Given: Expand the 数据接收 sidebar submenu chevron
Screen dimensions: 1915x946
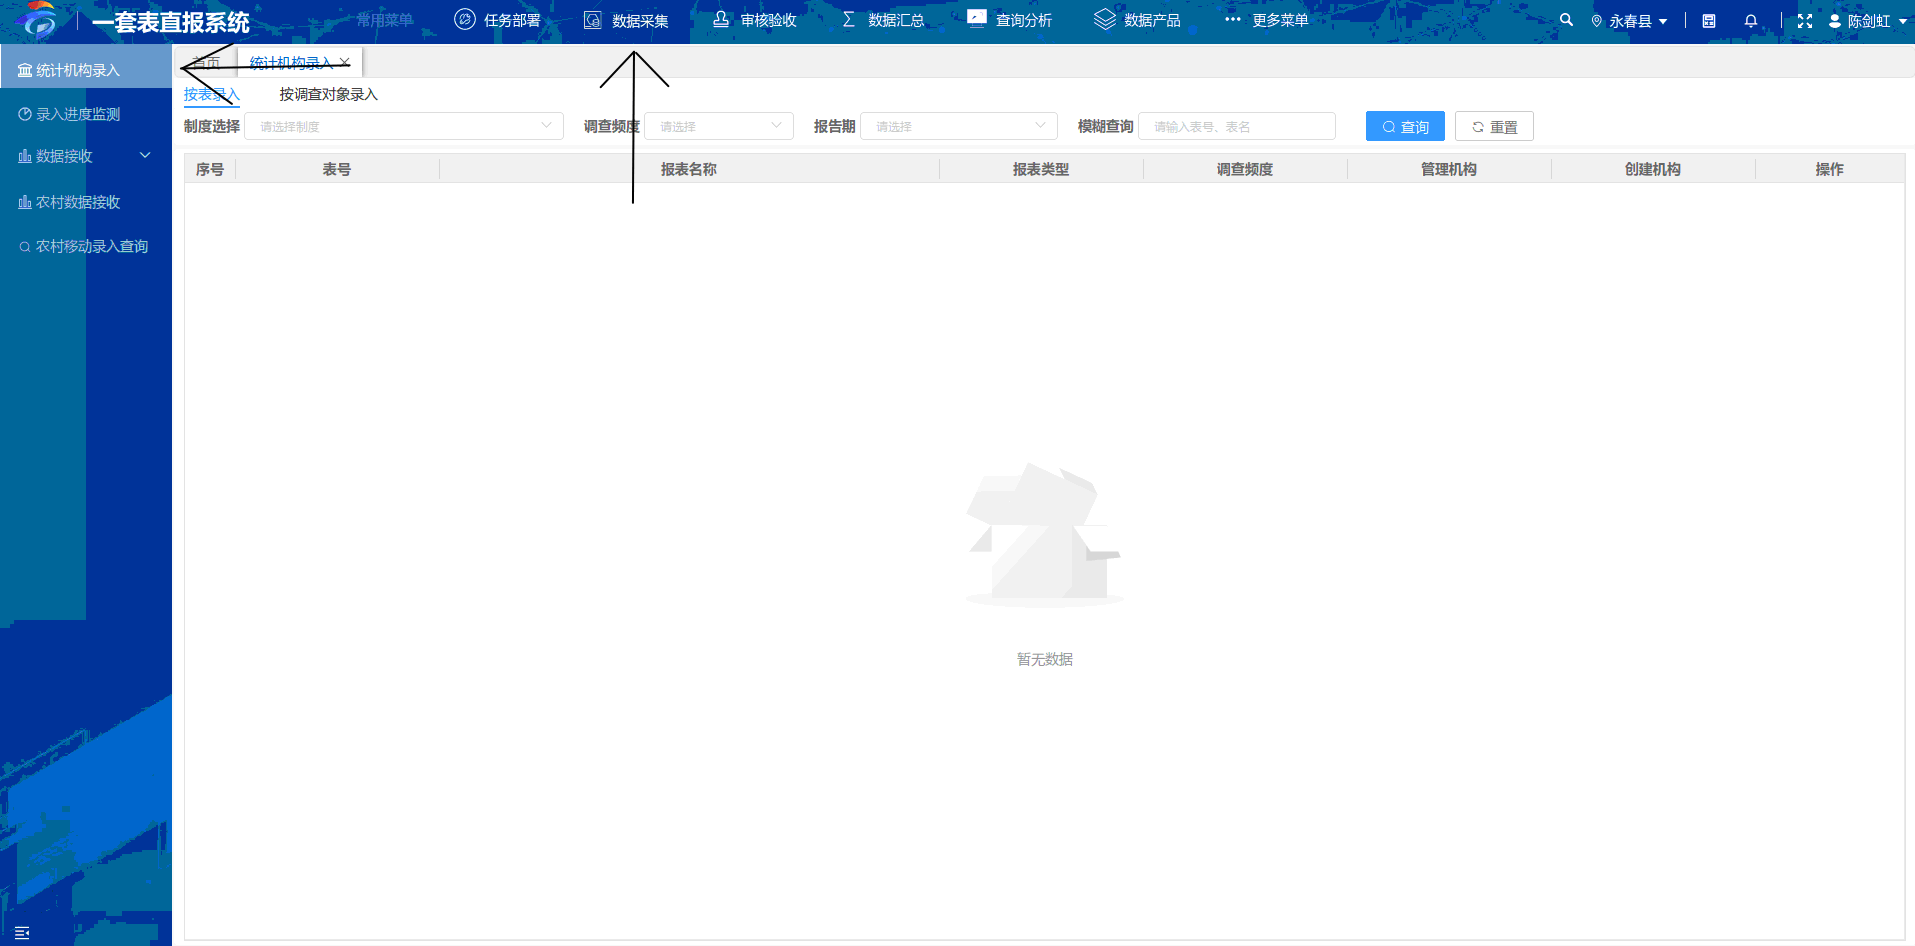Looking at the screenshot, I should [145, 155].
